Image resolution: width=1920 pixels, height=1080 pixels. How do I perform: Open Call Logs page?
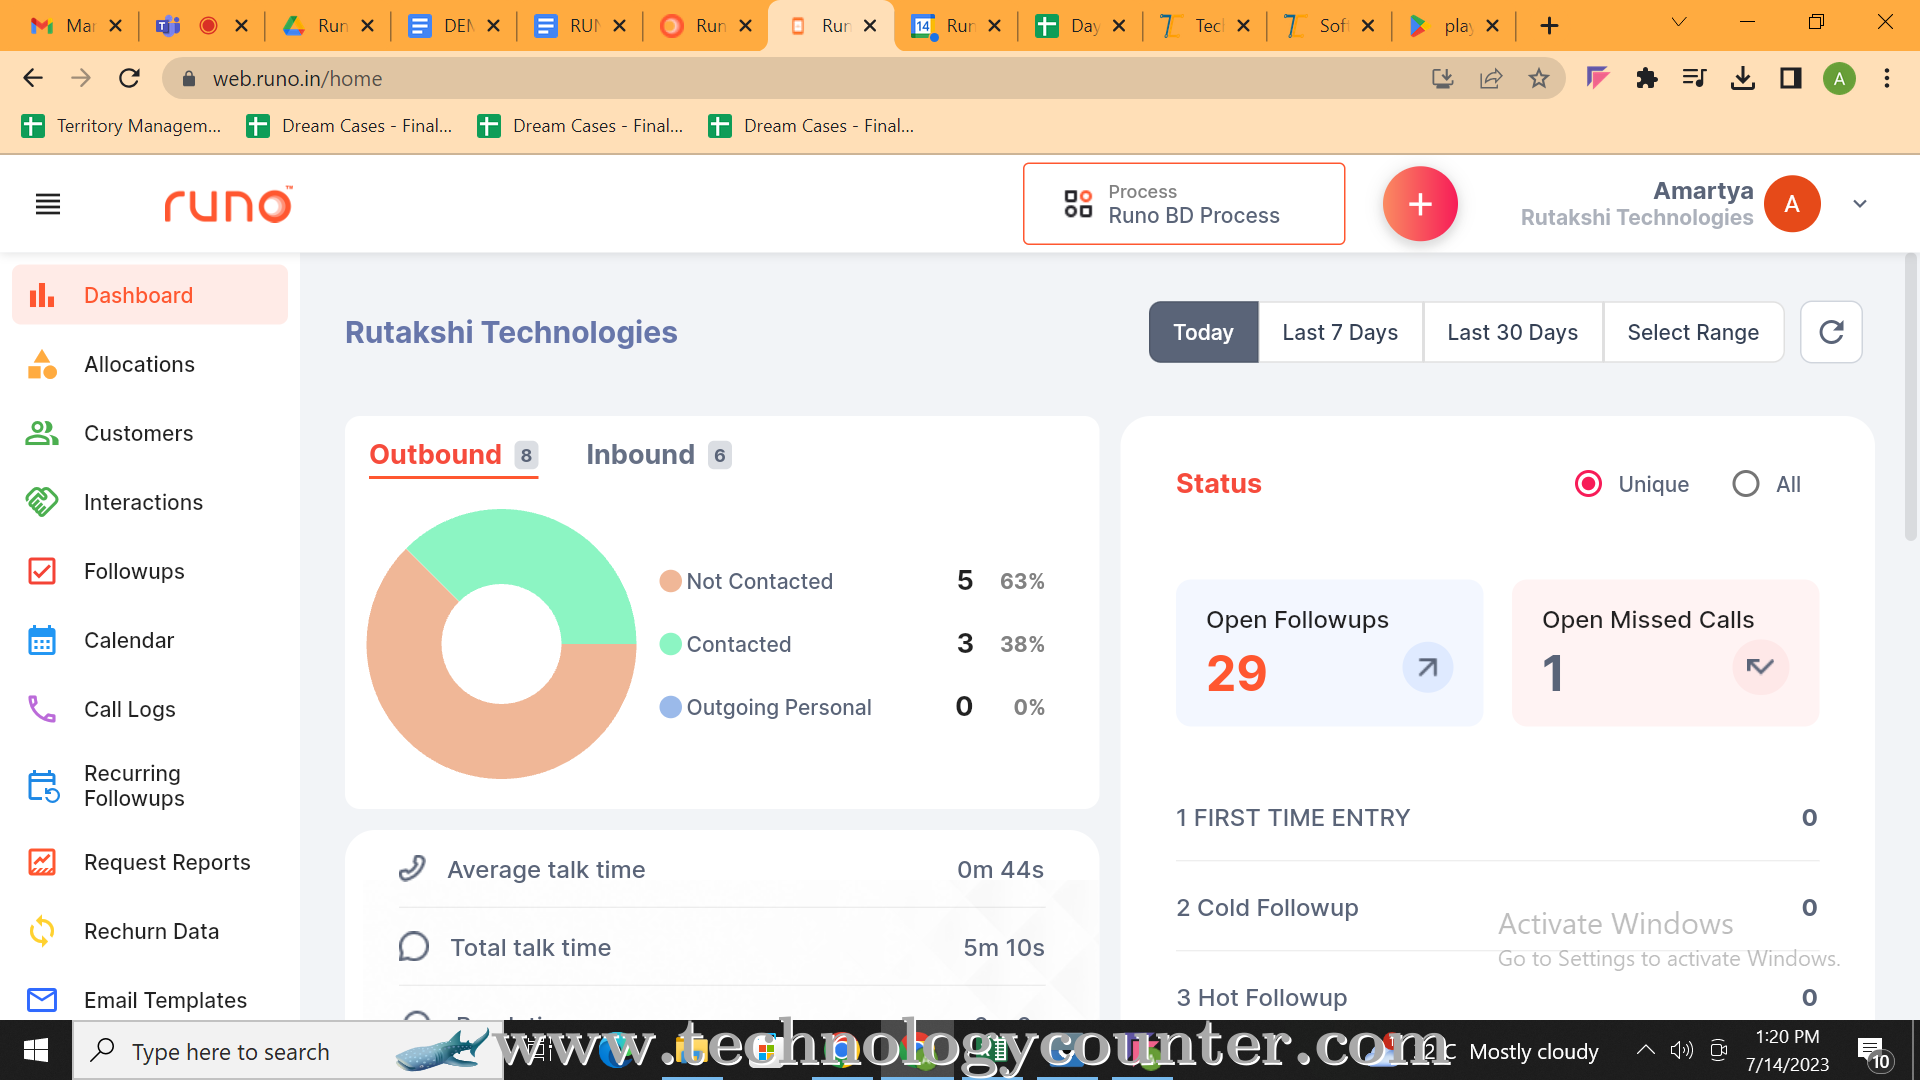pos(150,709)
